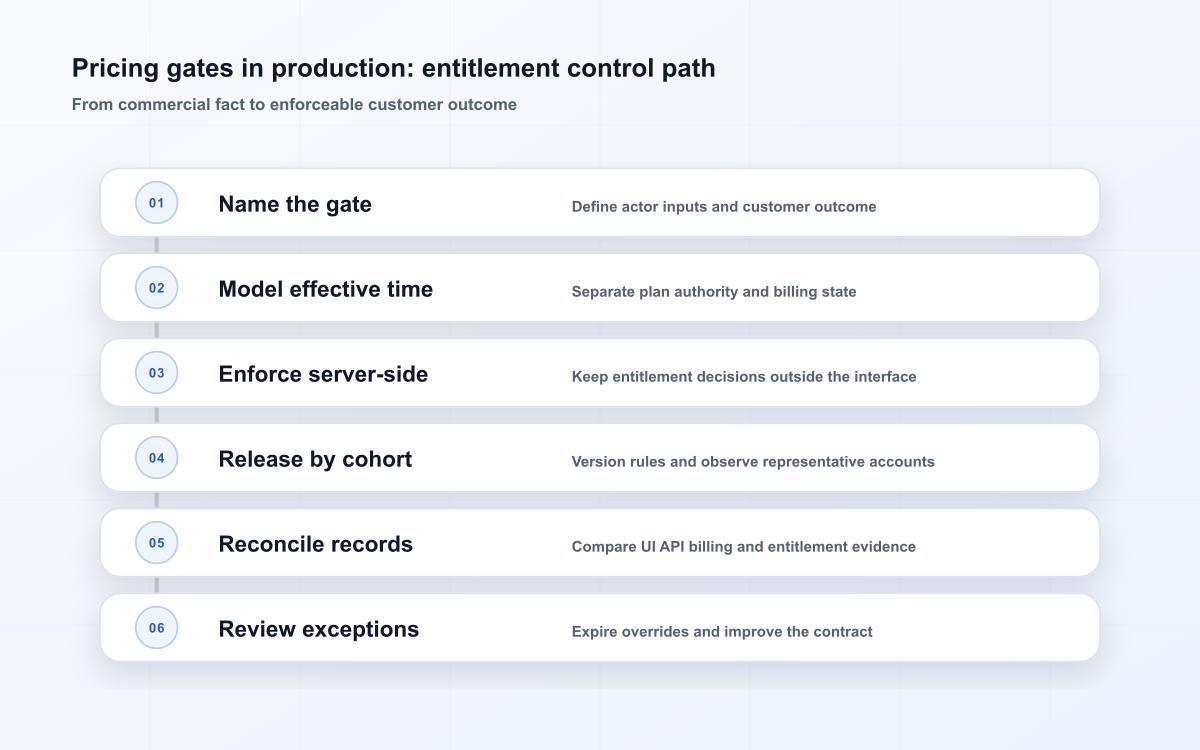Select "Compare UI API billing and entitlement evidence"
Viewport: 1200px width, 750px height.
pos(744,547)
